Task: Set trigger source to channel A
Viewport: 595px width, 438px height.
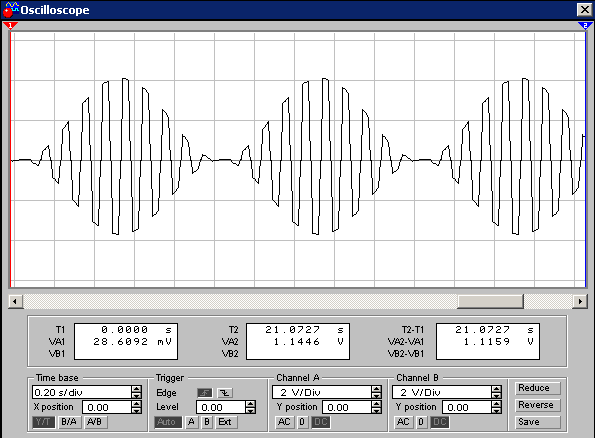Action: point(191,422)
